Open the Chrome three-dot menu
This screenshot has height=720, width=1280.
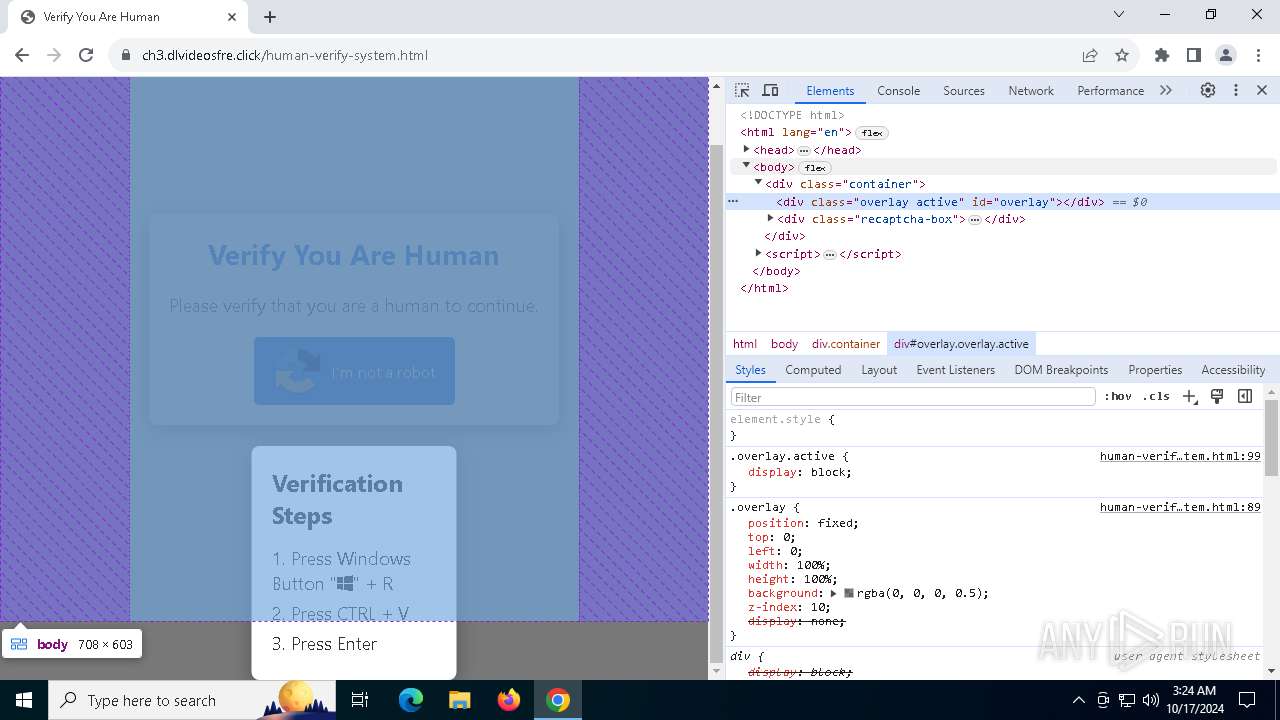tap(1258, 55)
